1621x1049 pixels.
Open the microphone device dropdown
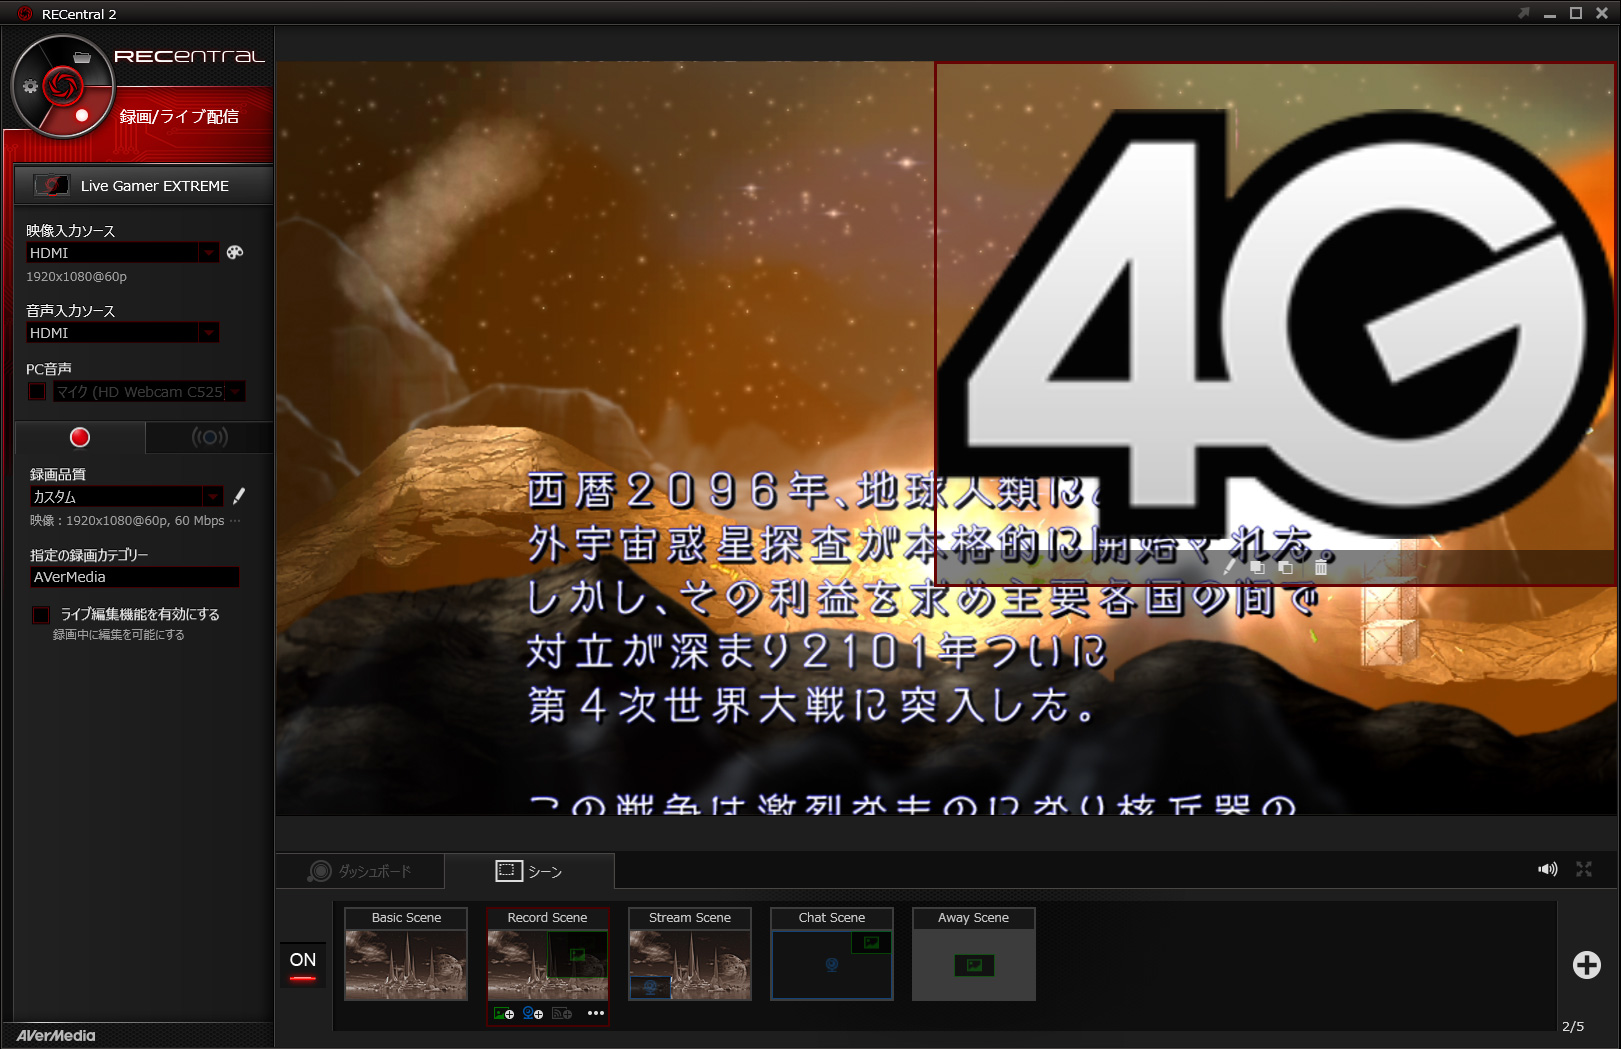235,391
